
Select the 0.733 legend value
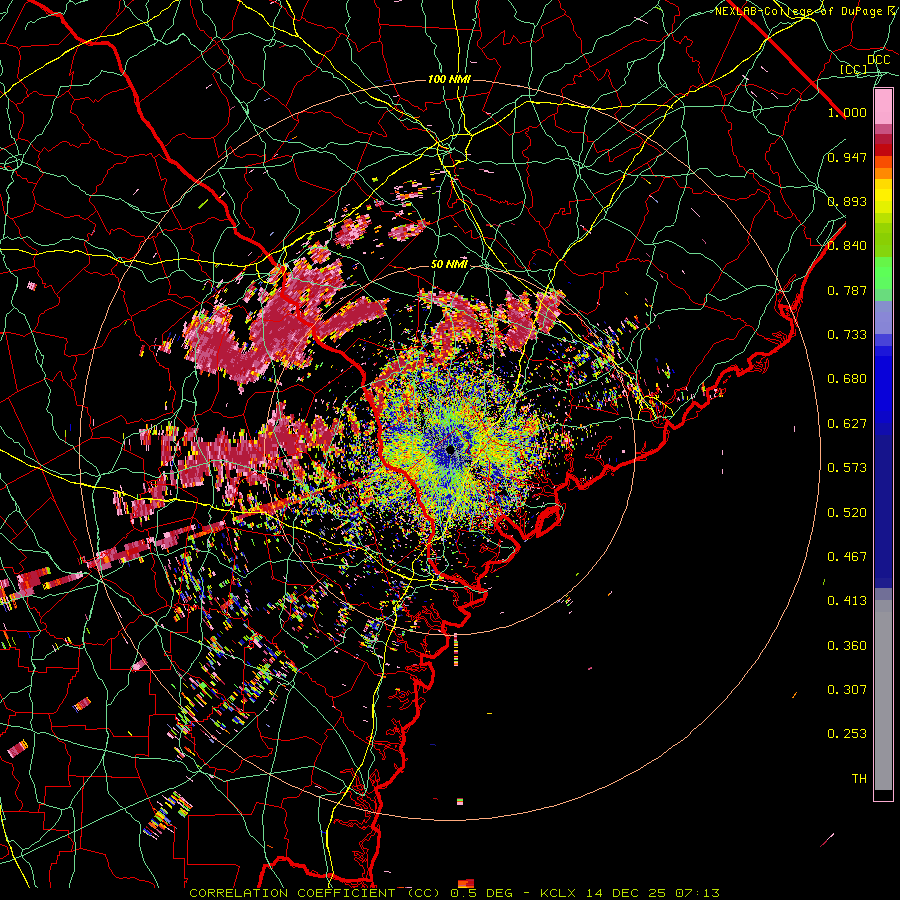(847, 335)
